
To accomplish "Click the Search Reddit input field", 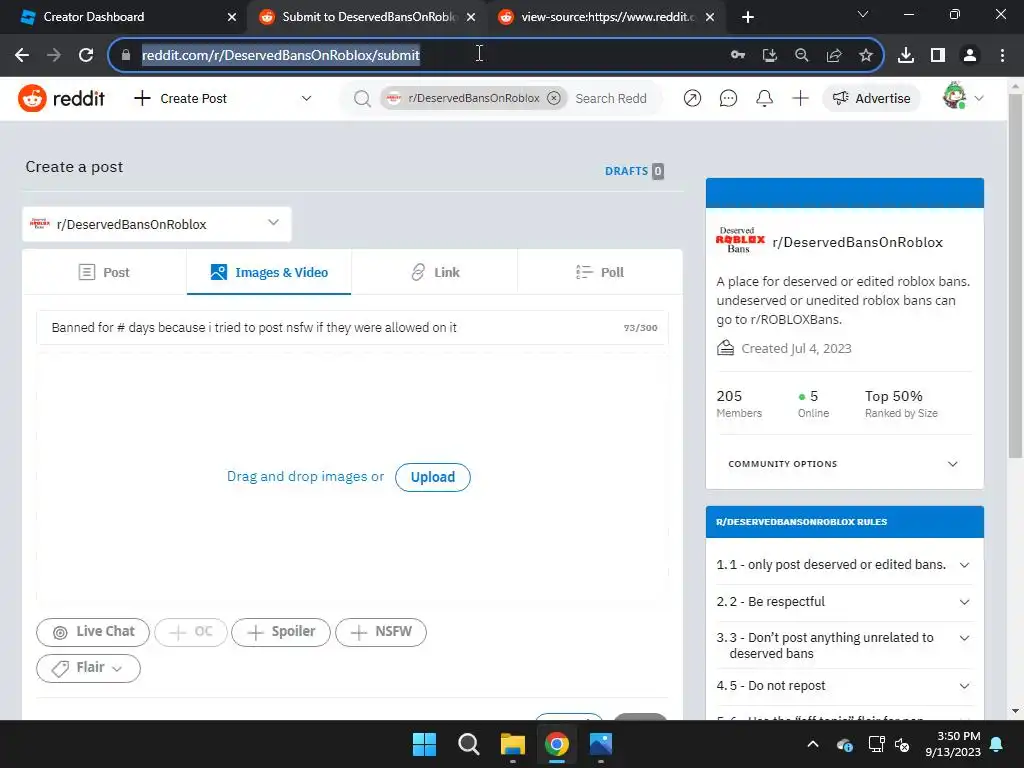I will point(611,99).
